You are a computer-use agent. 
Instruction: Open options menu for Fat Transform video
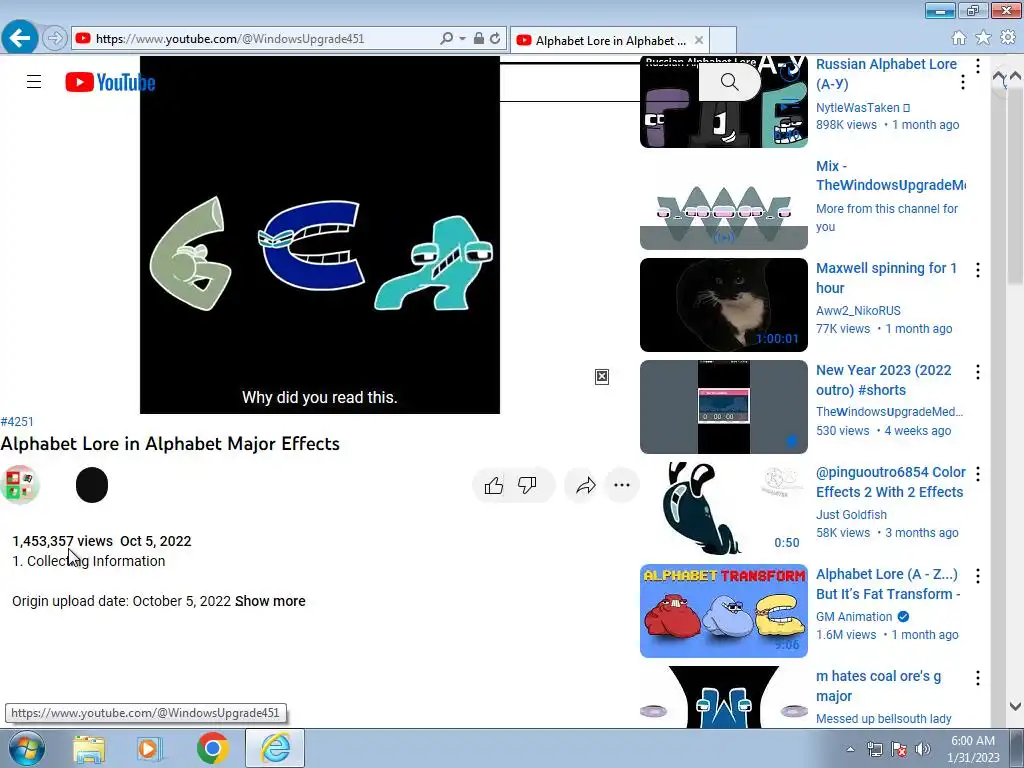978,576
